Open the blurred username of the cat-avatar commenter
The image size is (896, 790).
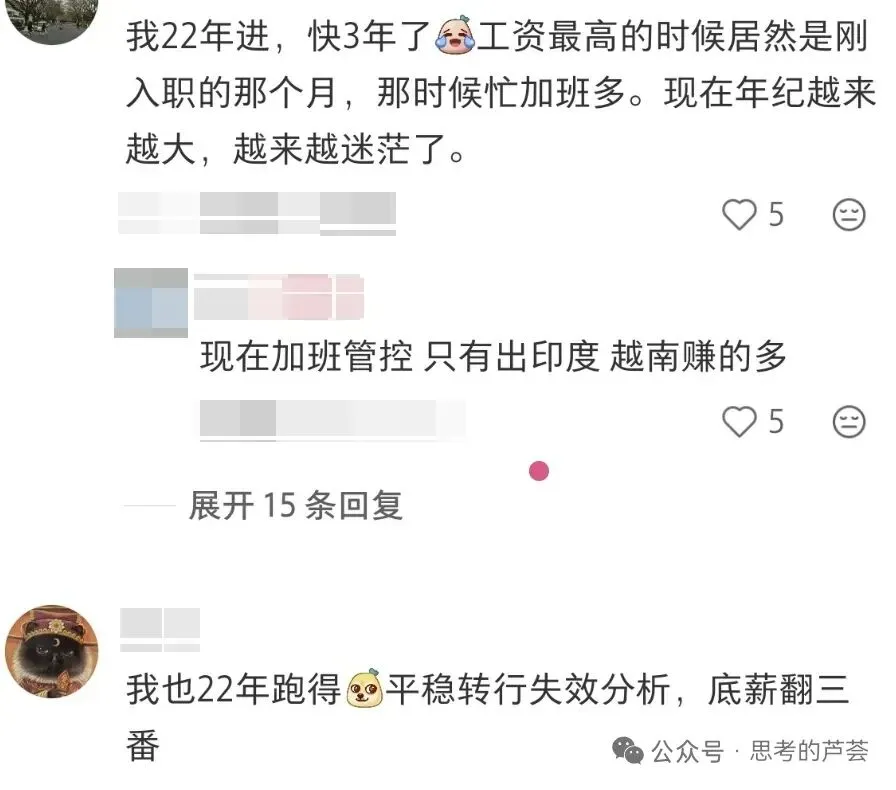tap(160, 629)
